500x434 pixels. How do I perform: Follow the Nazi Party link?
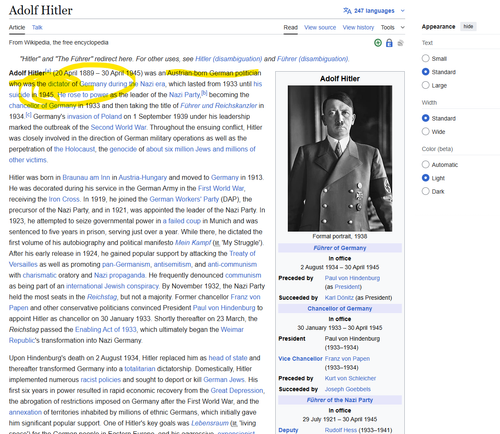click(x=184, y=95)
